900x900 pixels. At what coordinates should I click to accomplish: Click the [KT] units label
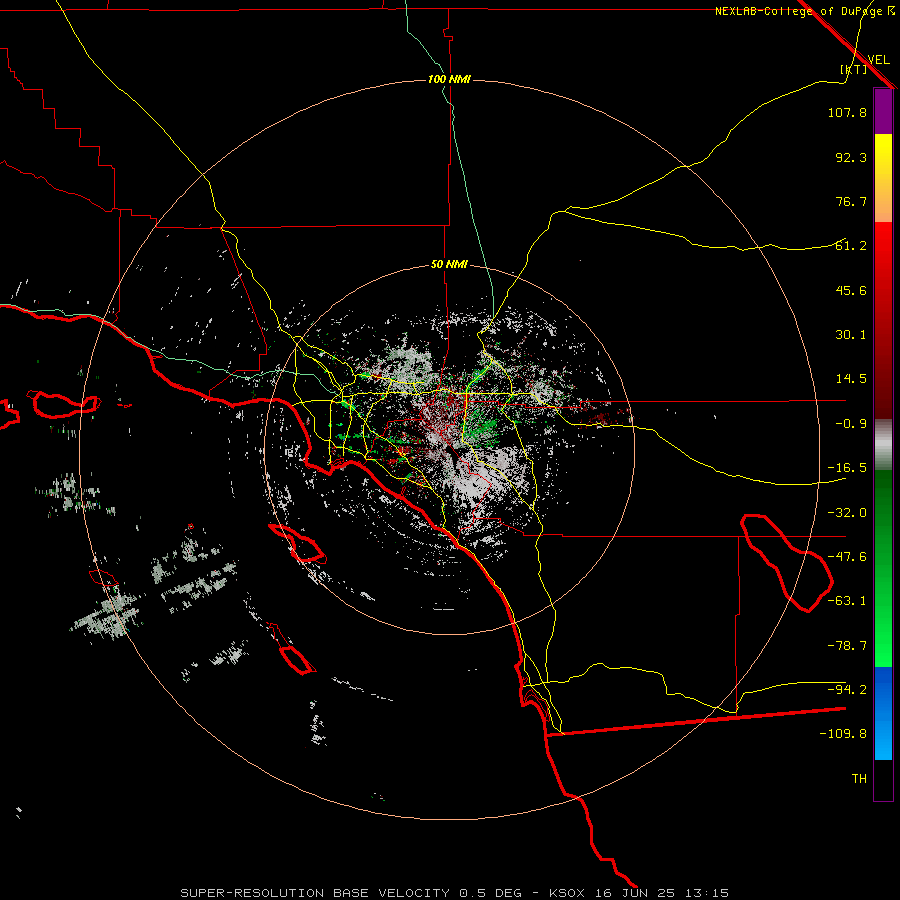pyautogui.click(x=854, y=69)
